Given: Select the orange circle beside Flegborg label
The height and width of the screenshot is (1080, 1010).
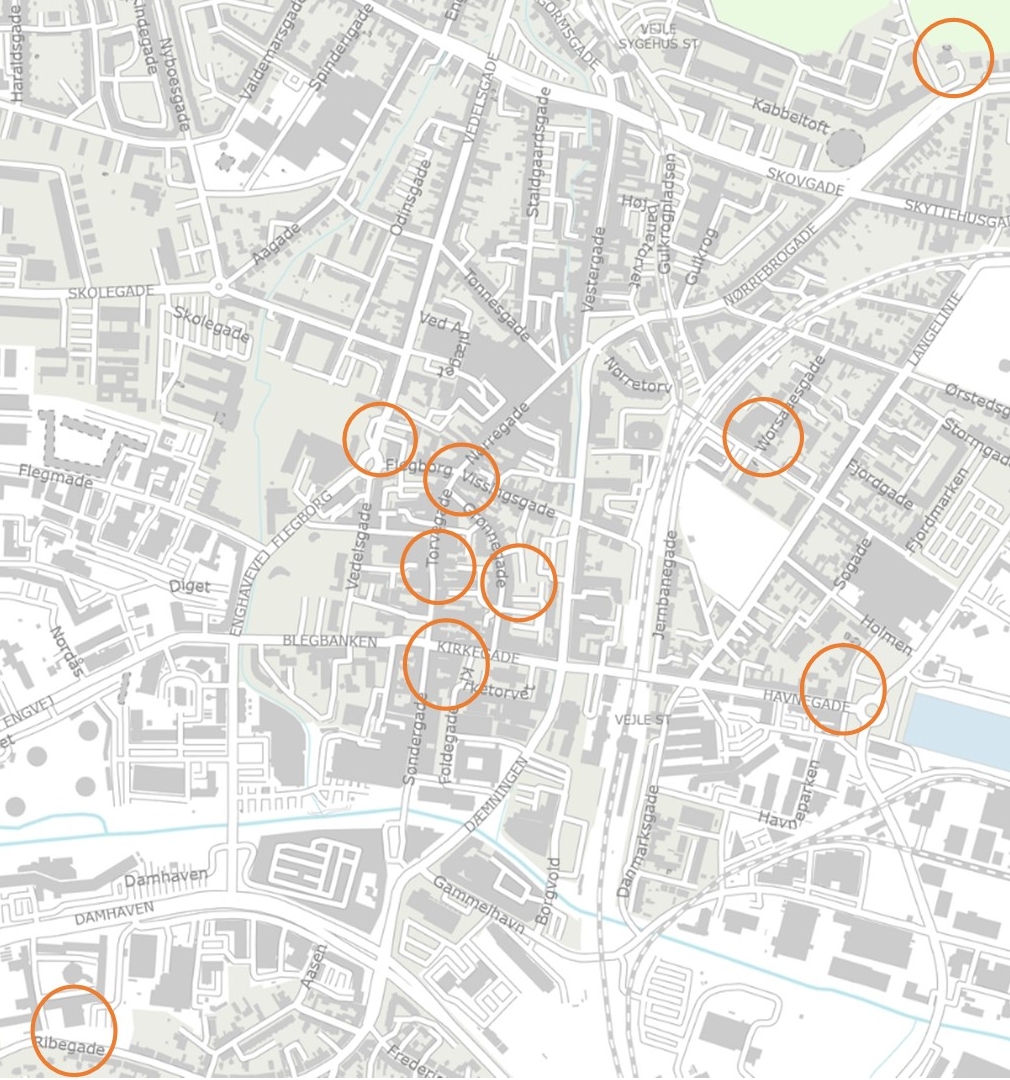Looking at the screenshot, I should click(x=380, y=439).
